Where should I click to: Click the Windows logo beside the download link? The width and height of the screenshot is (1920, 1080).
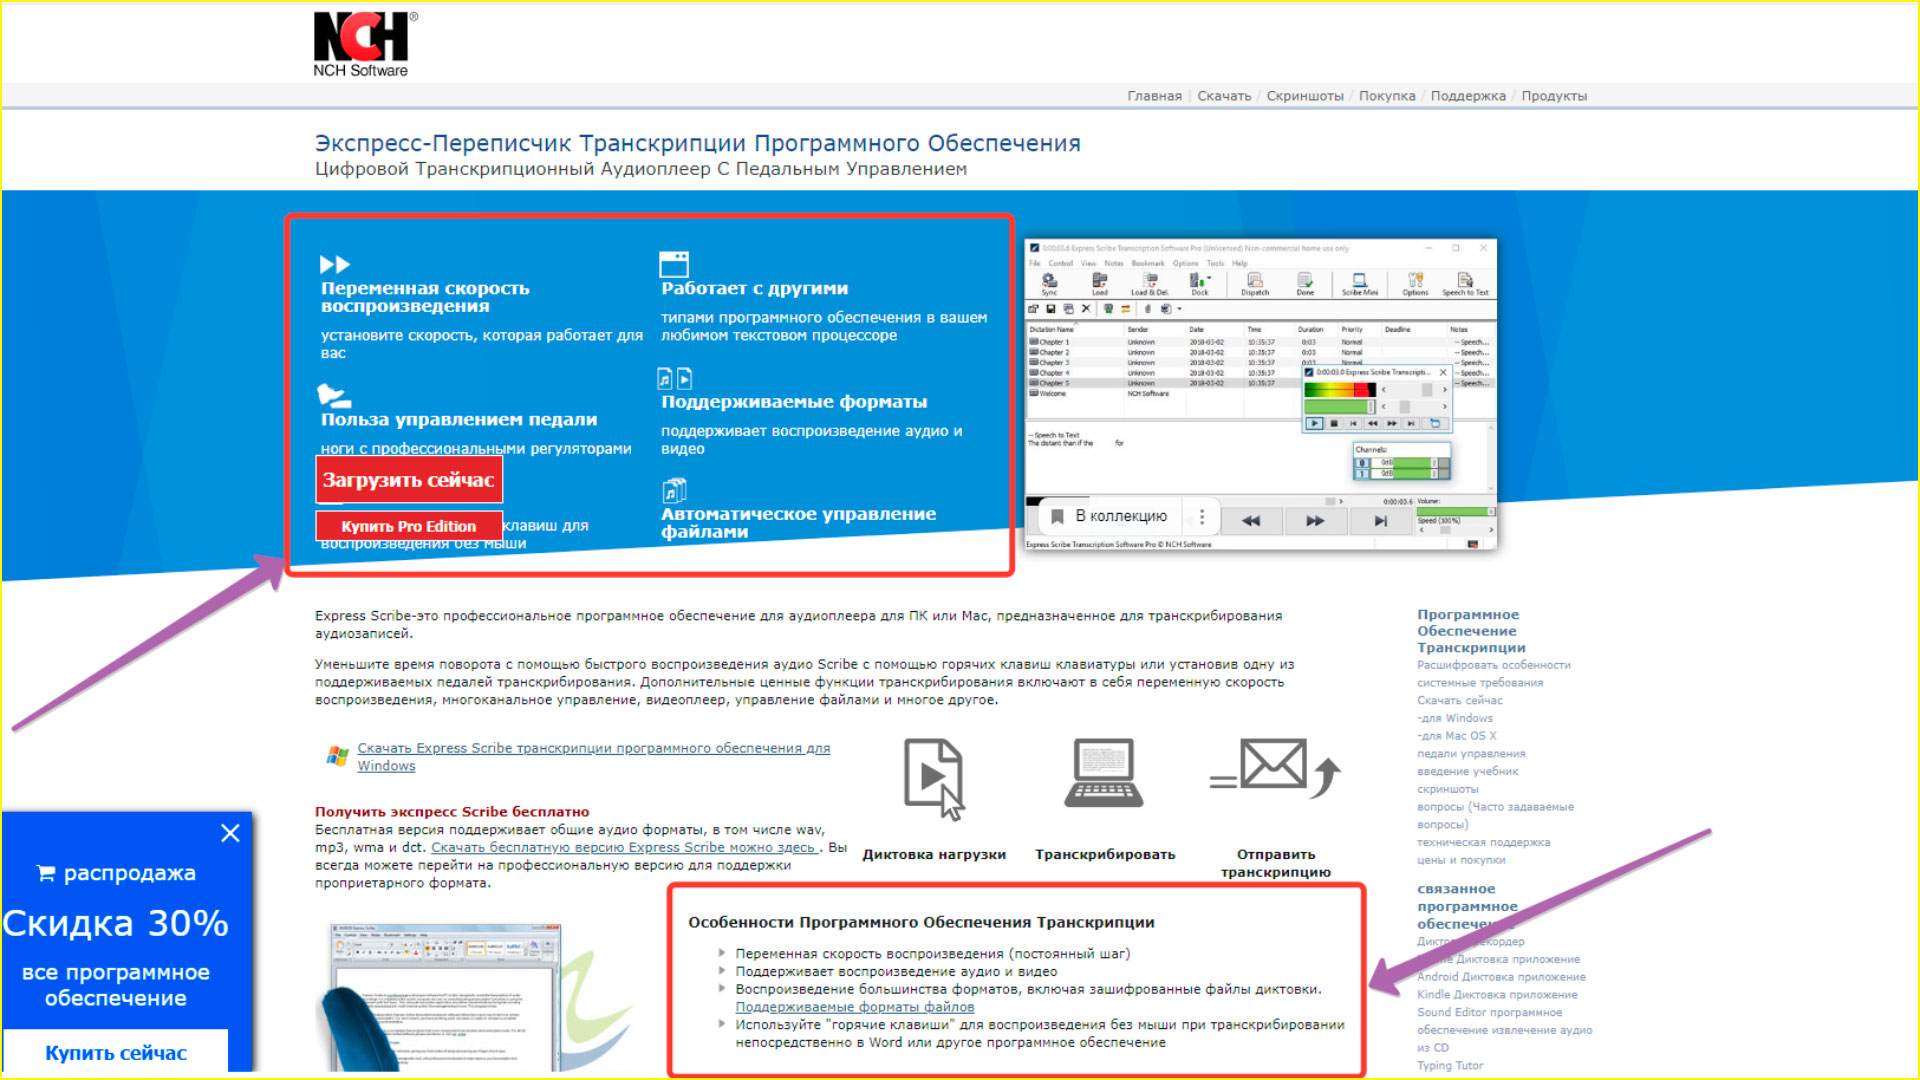[x=337, y=756]
